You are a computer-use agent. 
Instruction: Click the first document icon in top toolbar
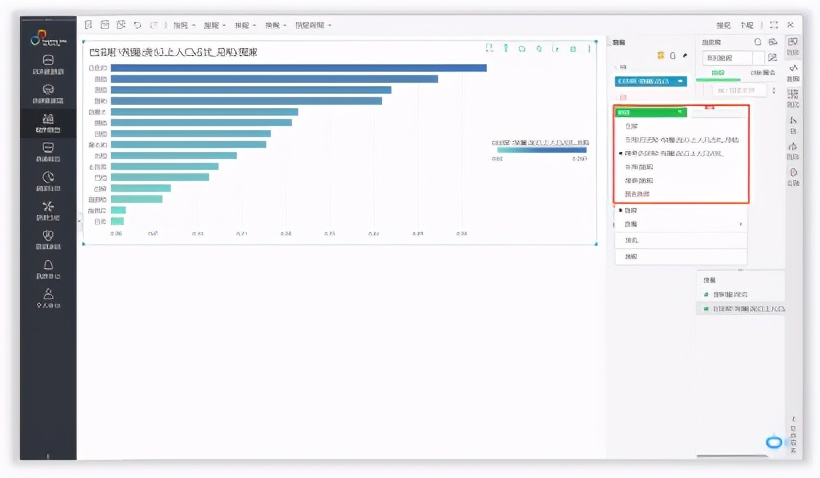click(x=88, y=25)
